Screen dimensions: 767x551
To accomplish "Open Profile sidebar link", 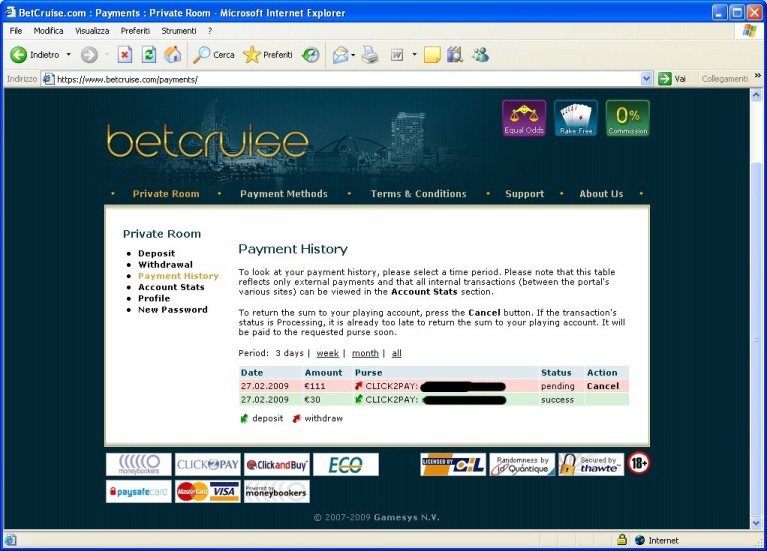I will pyautogui.click(x=154, y=298).
